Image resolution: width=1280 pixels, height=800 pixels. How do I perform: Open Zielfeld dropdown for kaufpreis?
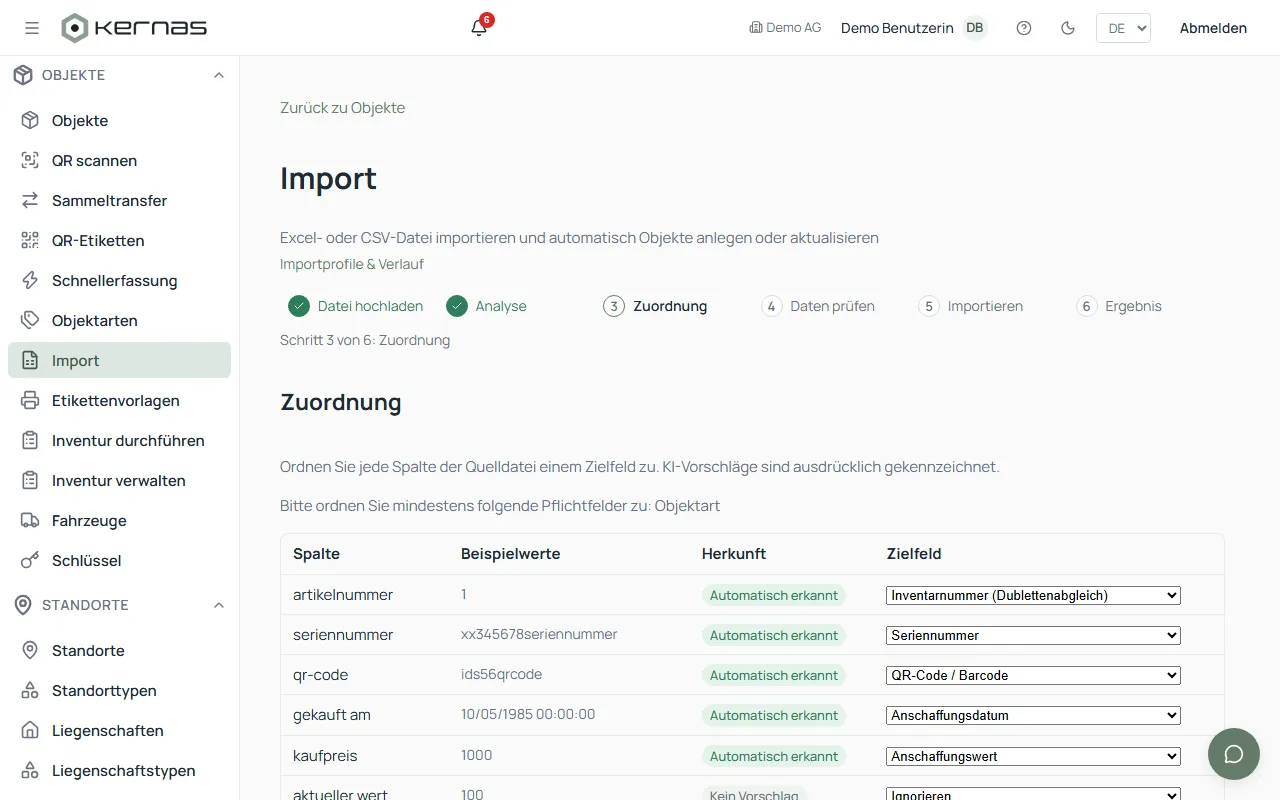pyautogui.click(x=1033, y=756)
